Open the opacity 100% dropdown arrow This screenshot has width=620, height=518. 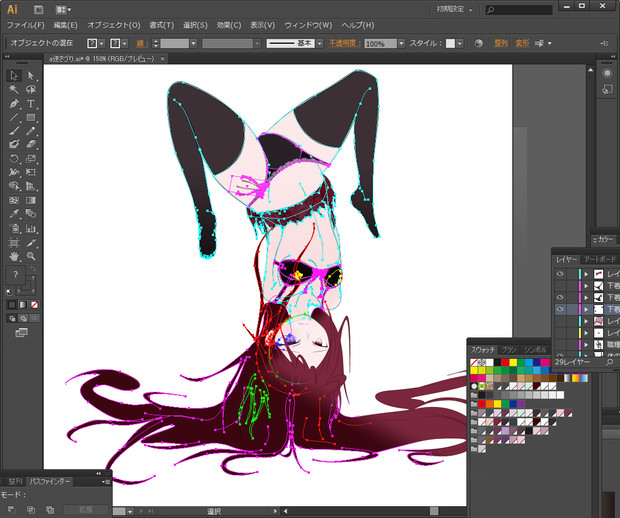tap(401, 43)
